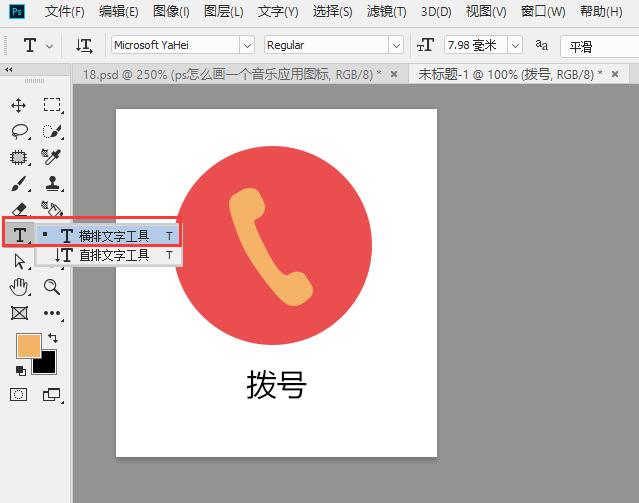The height and width of the screenshot is (503, 639).
Task: Select the Hand tool
Action: click(x=19, y=287)
